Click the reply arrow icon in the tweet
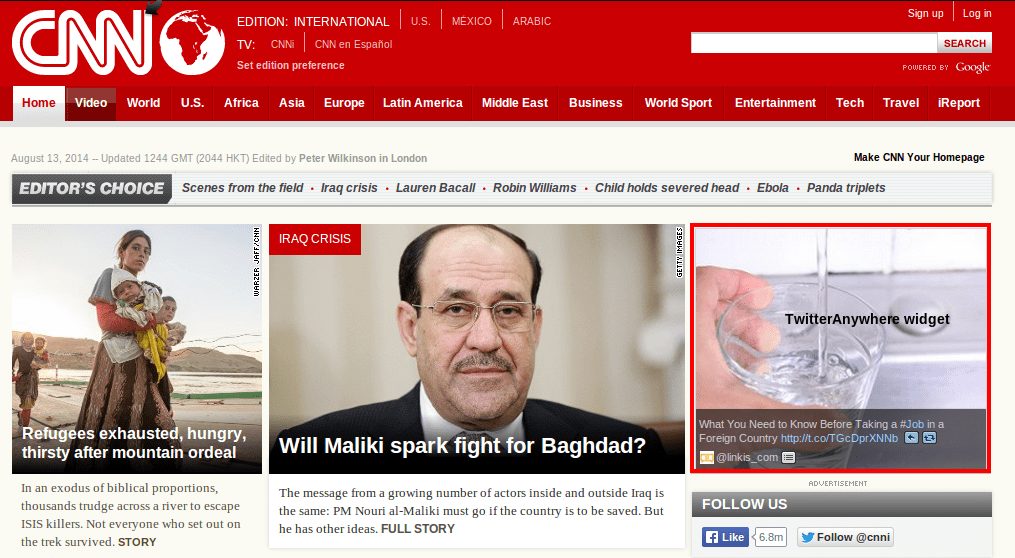Screen dimensions: 1015x558 (911, 438)
